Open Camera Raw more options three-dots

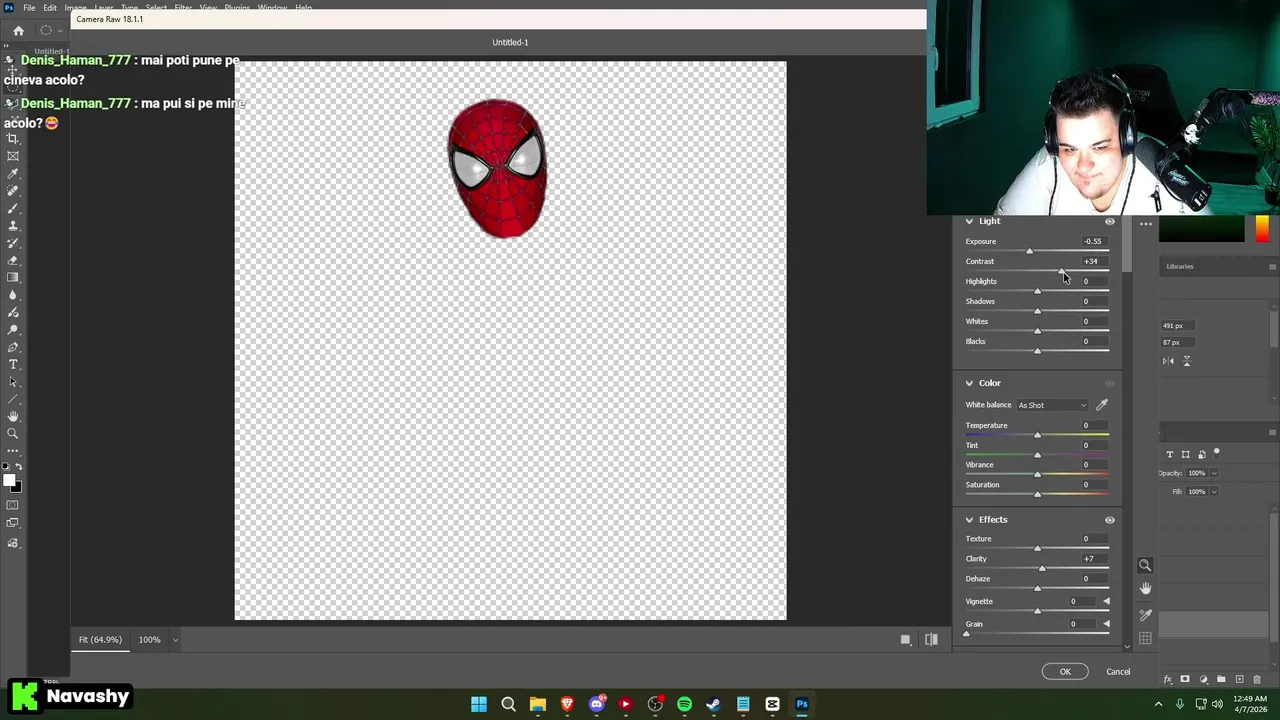pyautogui.click(x=1146, y=224)
